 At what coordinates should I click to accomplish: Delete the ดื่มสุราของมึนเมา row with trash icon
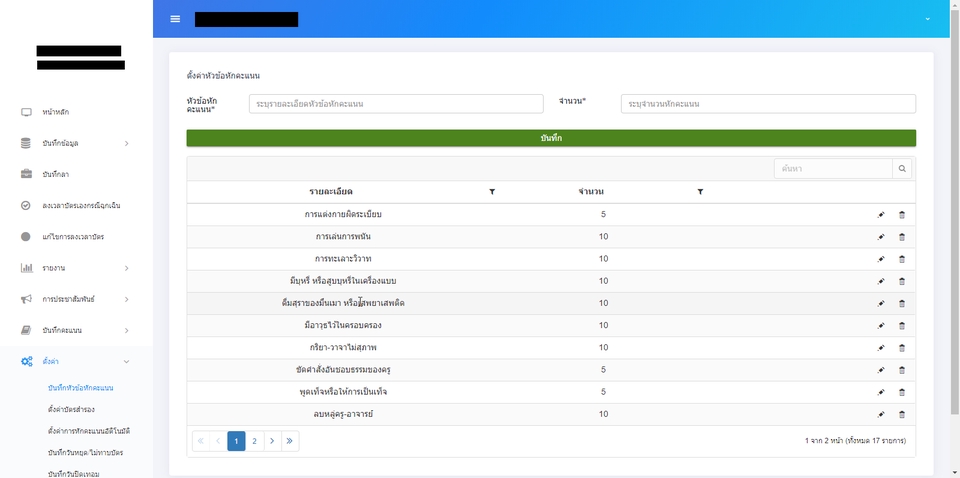tap(902, 304)
